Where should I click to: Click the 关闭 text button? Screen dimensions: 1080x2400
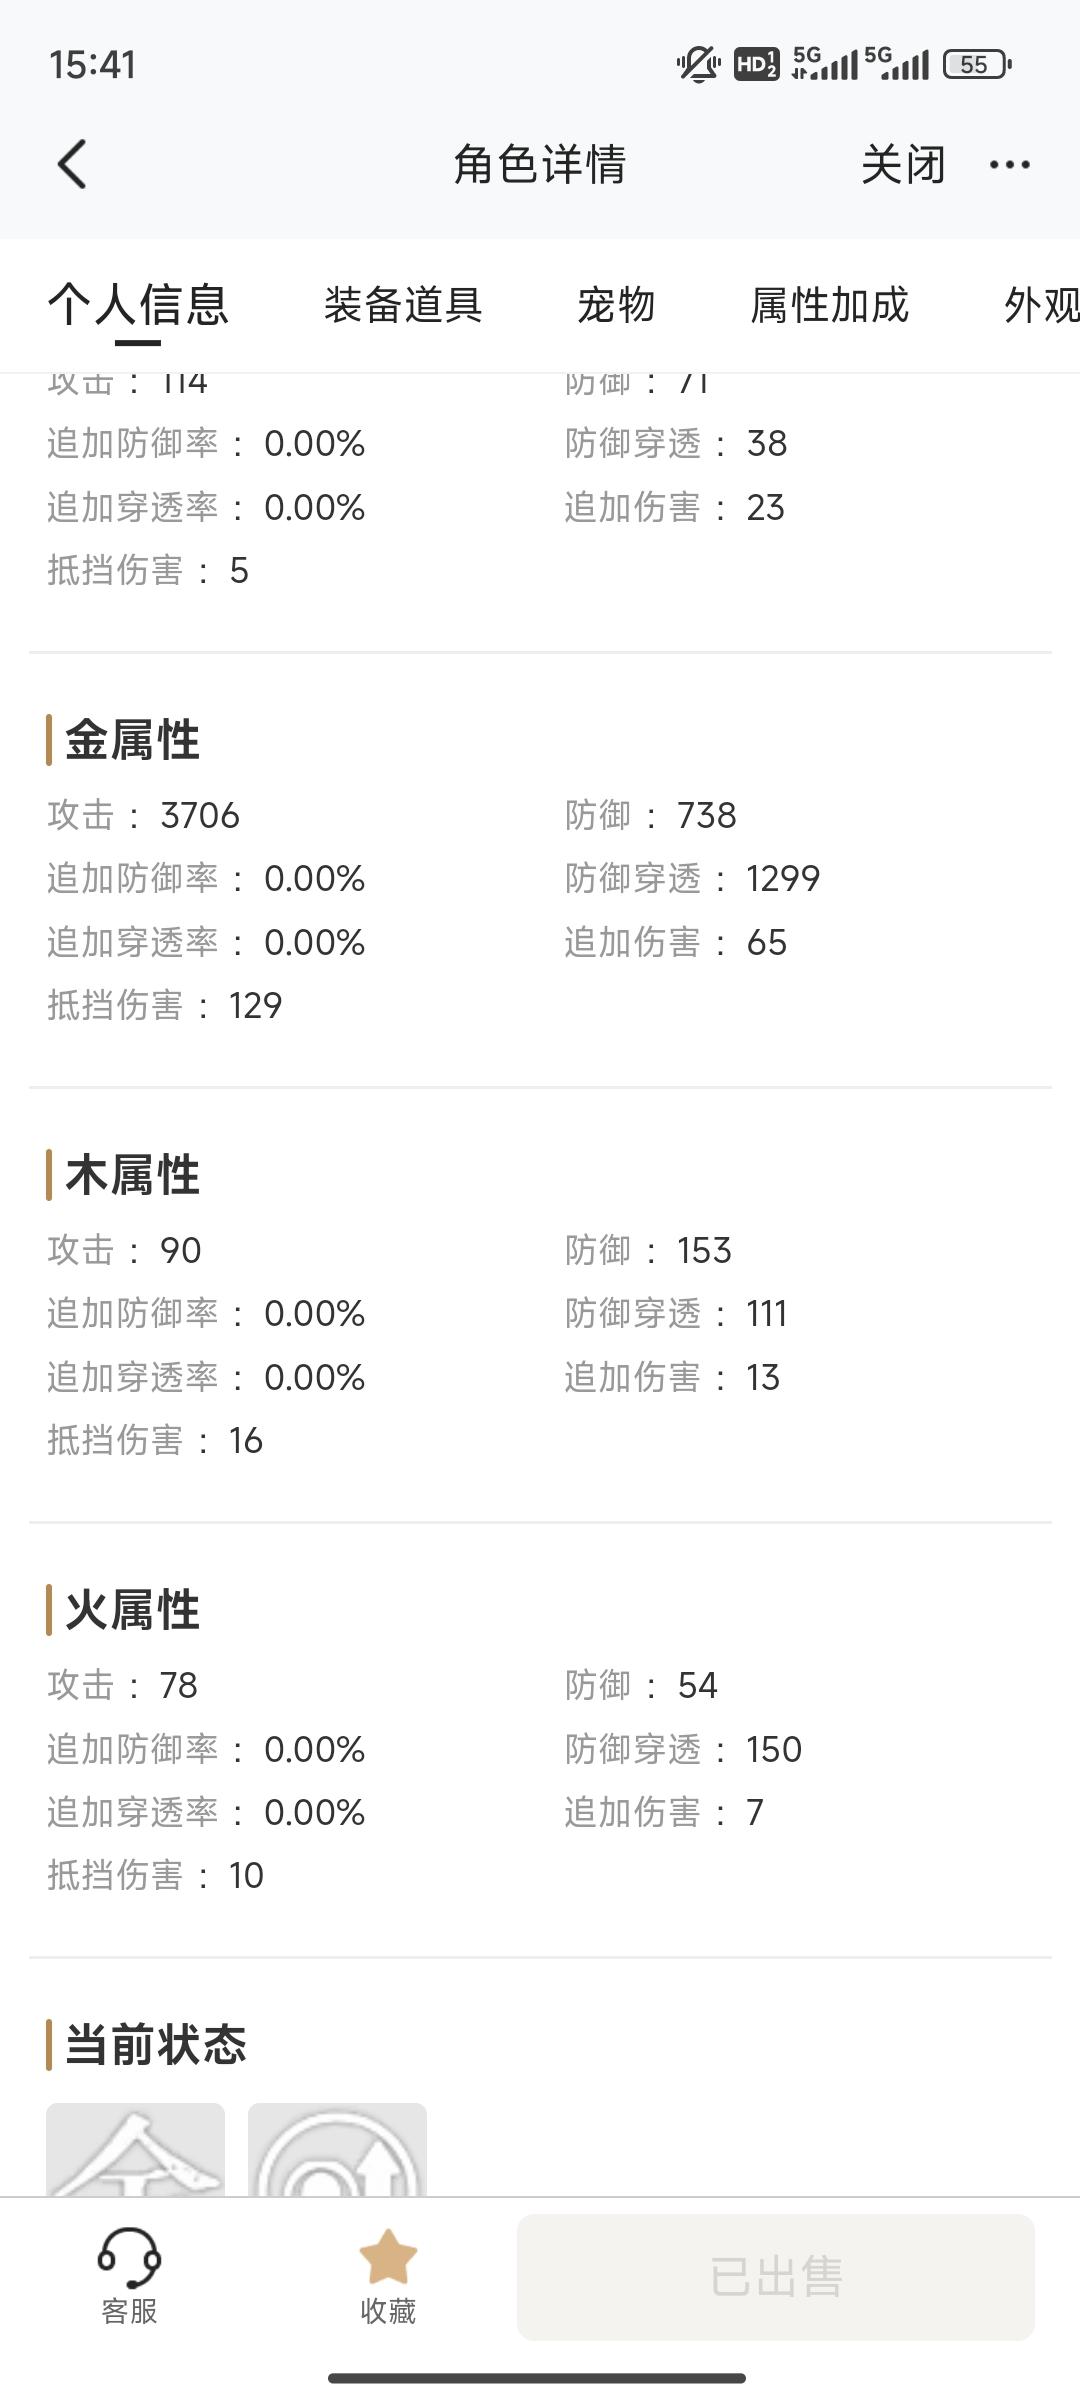coord(903,165)
